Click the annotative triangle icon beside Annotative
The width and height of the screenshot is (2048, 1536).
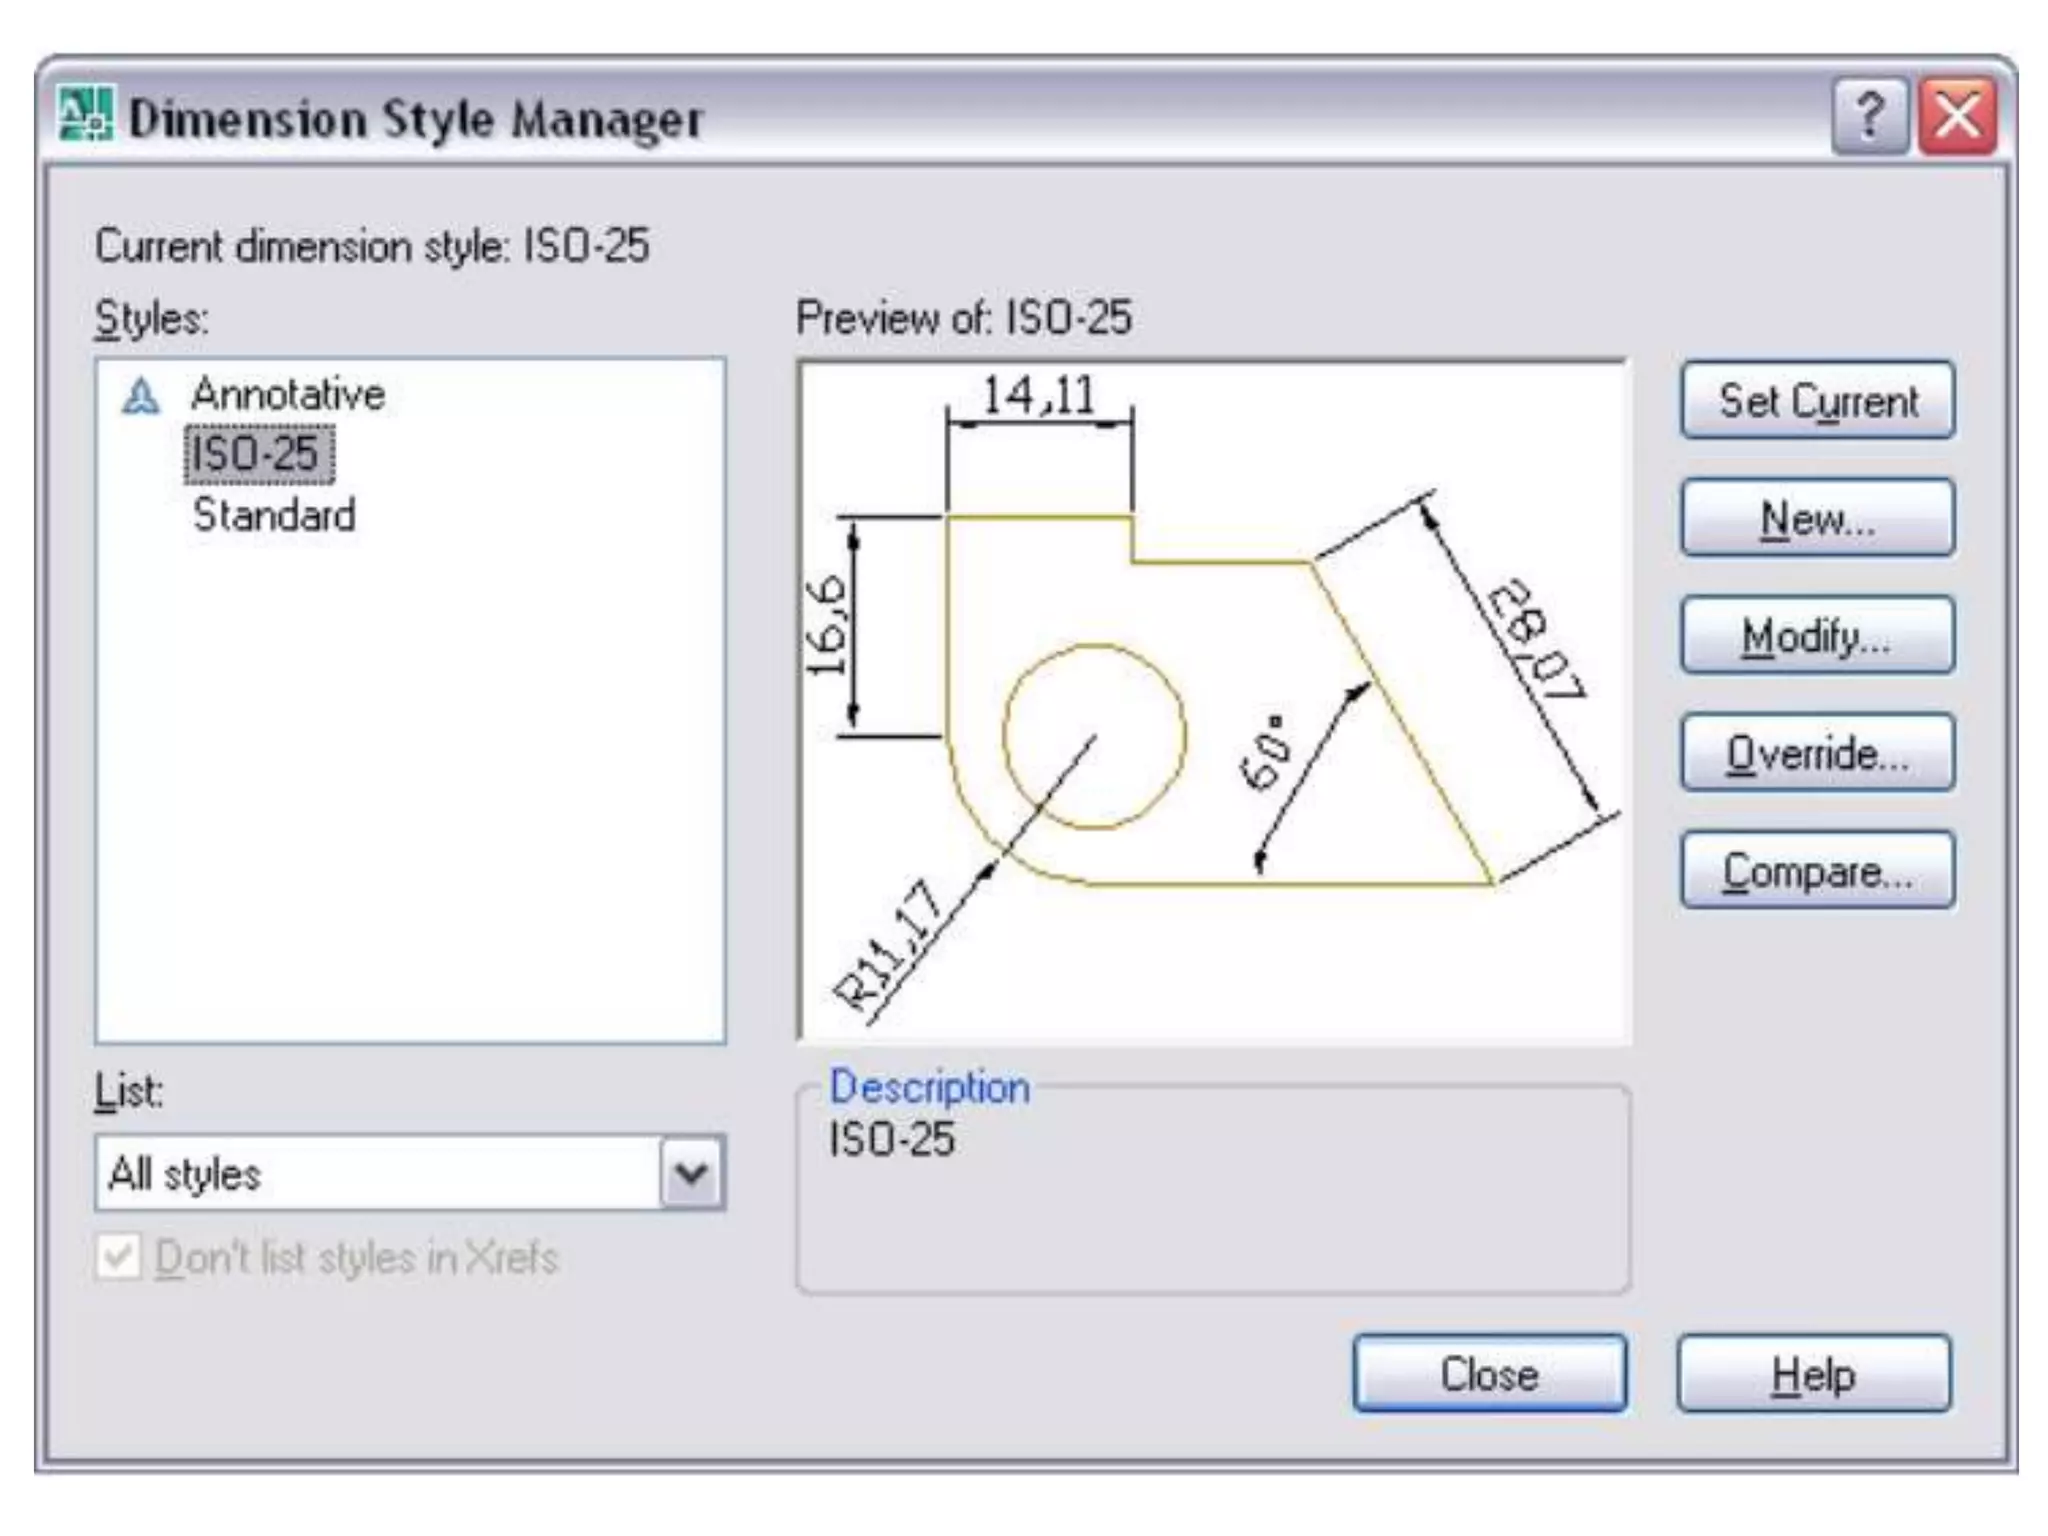point(140,396)
